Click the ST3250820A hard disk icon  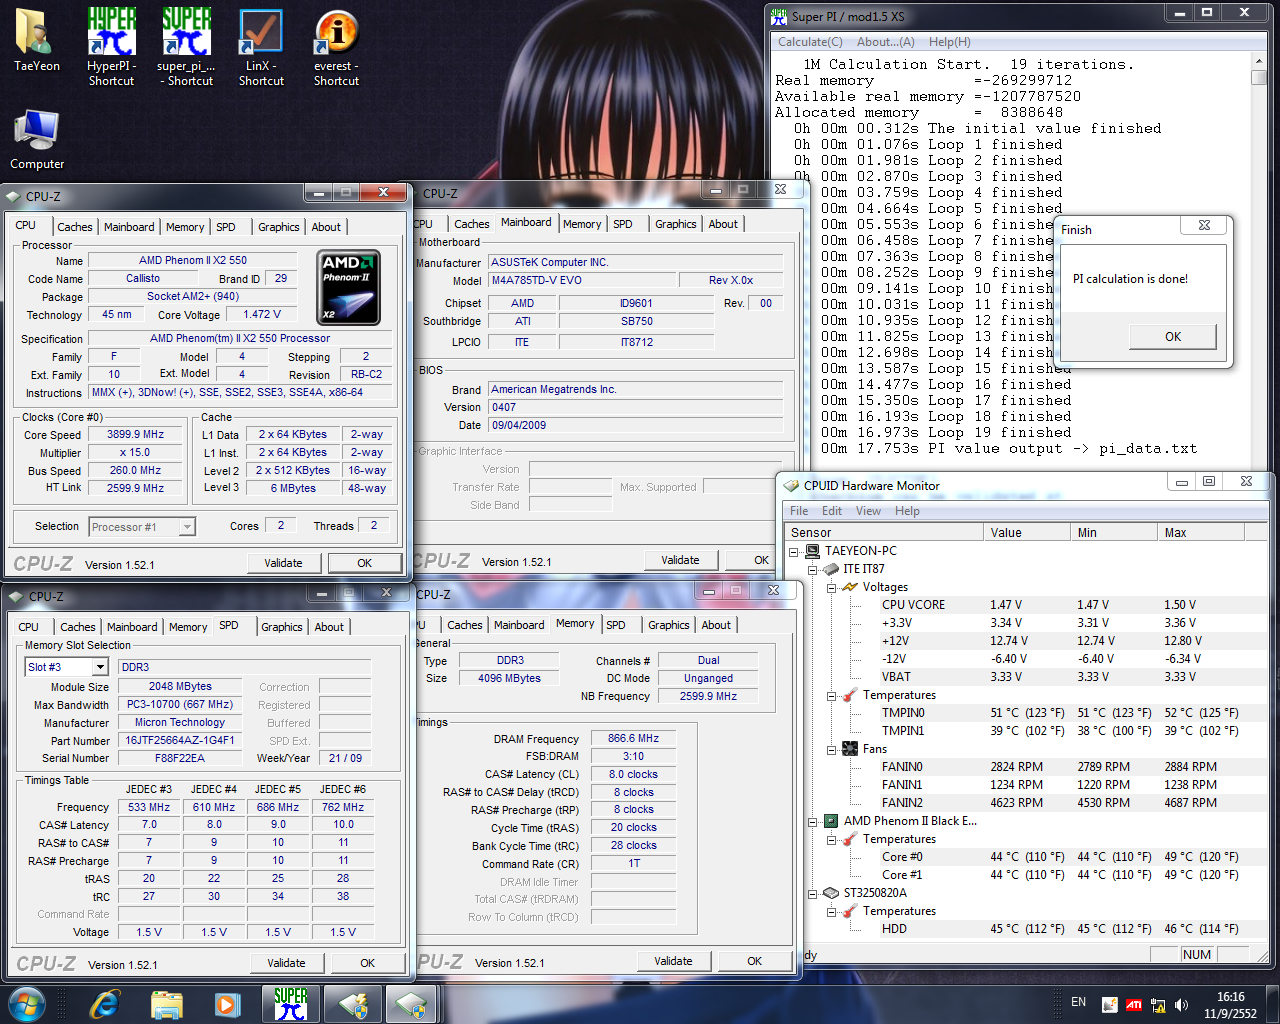830,893
